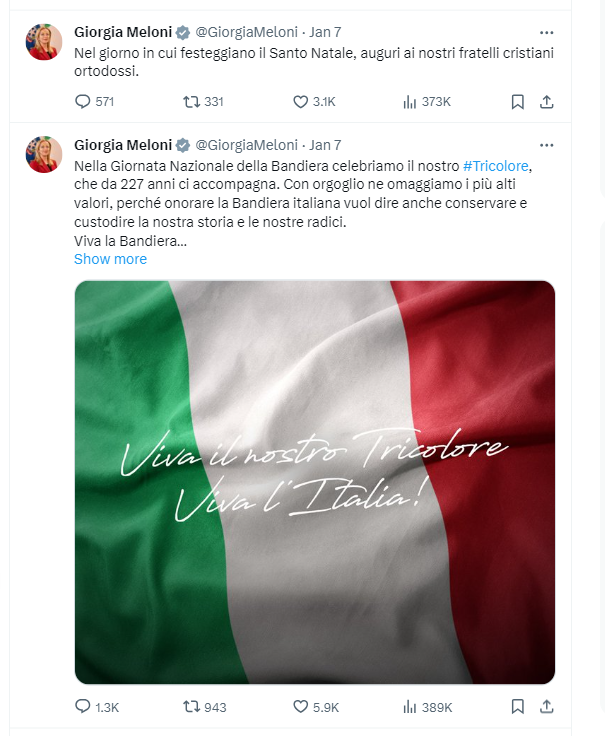Open the Italian flag image

click(314, 482)
